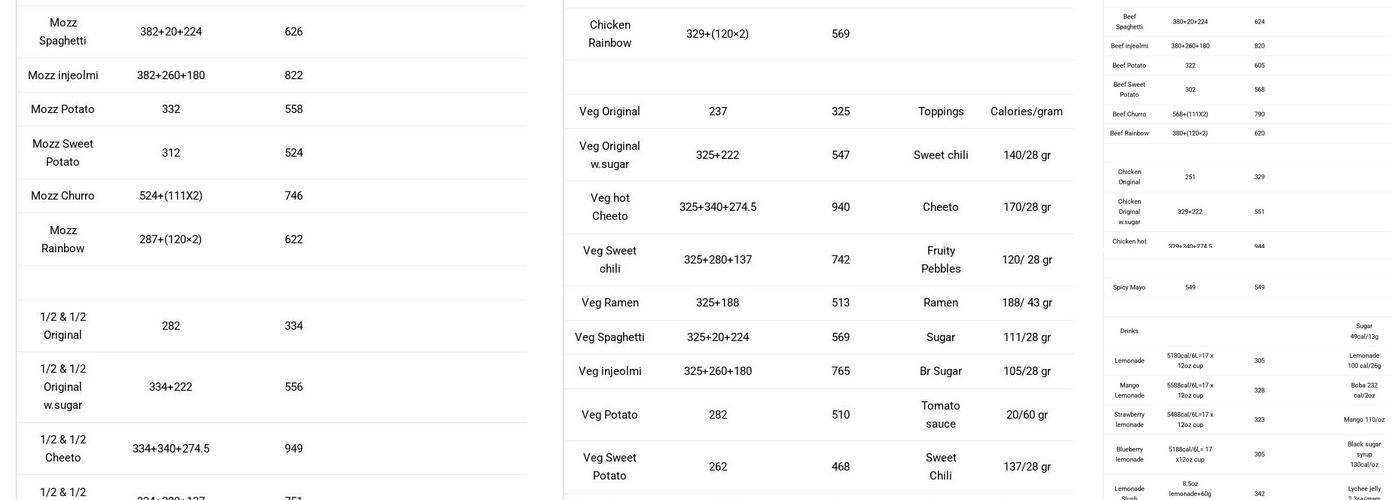The width and height of the screenshot is (1400, 500).
Task: Click the Spicy Mayo cell
Action: [x=1129, y=288]
